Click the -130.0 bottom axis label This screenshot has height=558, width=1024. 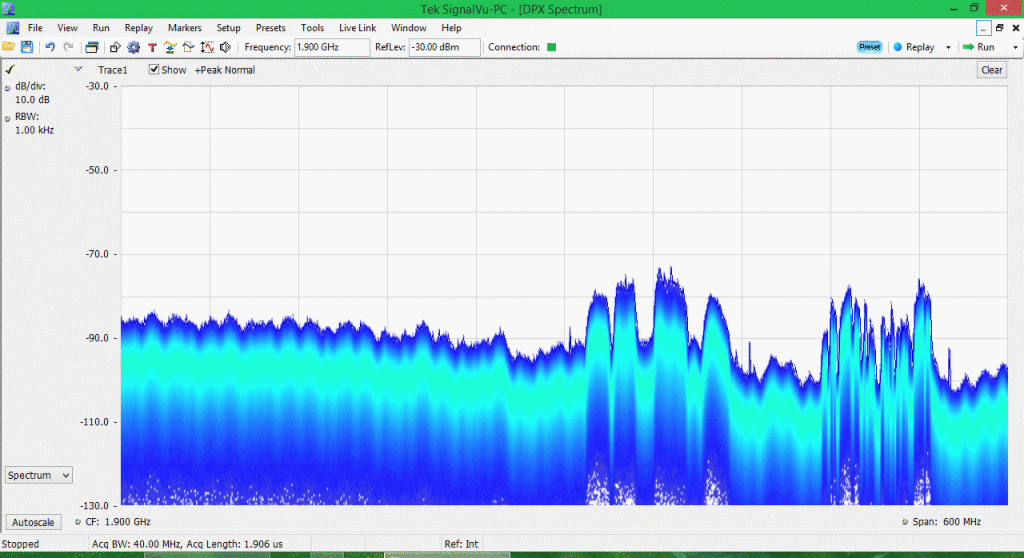pyautogui.click(x=95, y=506)
